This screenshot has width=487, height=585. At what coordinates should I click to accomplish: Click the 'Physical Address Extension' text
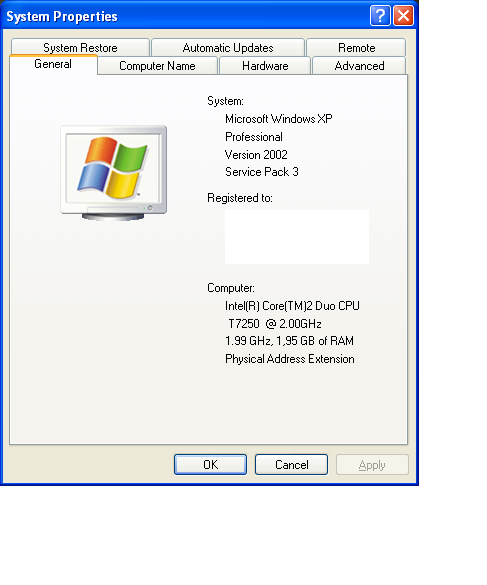[290, 359]
